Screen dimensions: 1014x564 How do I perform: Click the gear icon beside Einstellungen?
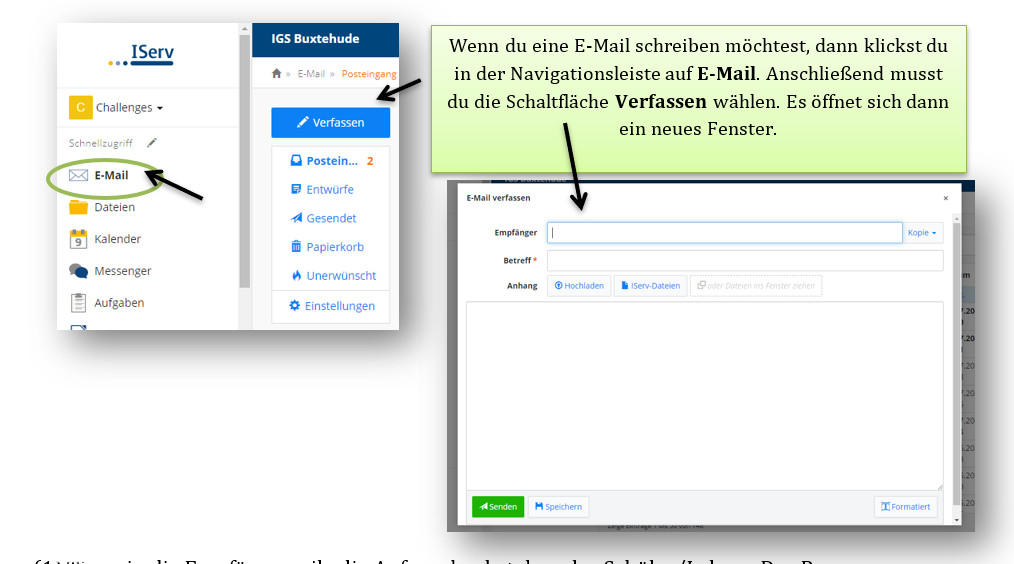(x=294, y=305)
